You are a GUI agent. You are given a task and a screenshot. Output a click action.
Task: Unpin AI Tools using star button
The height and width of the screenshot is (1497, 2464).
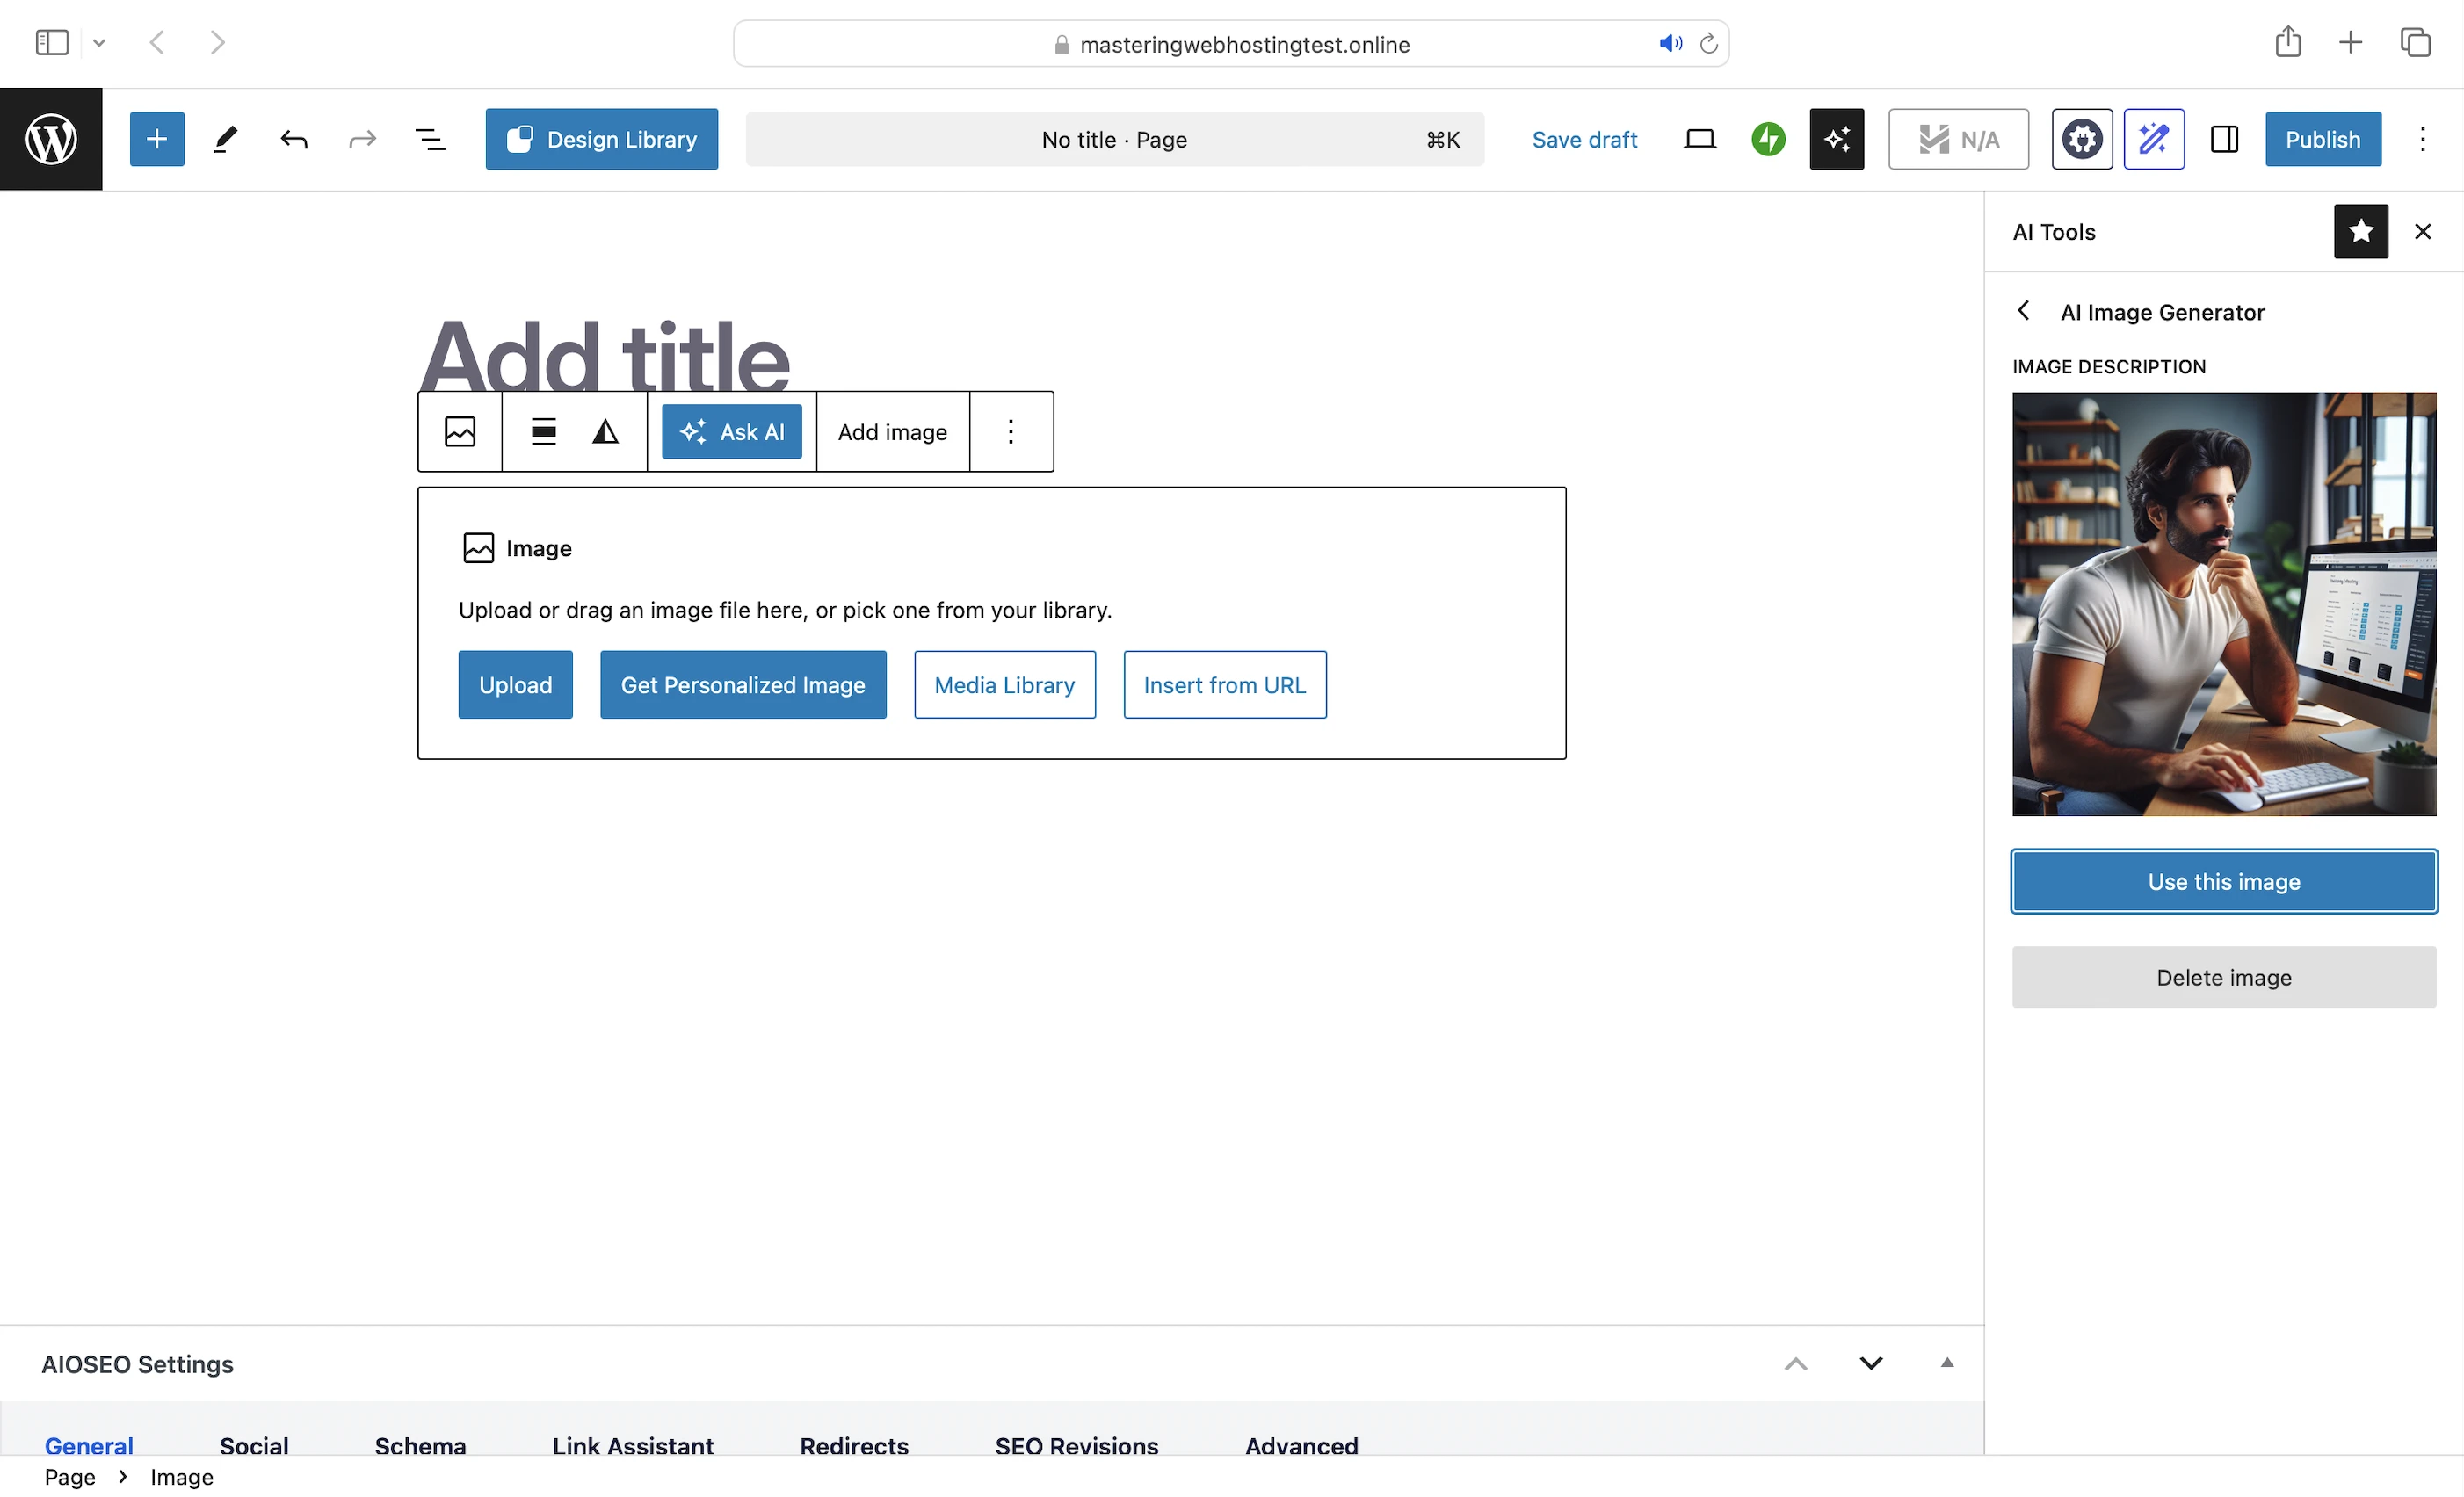[2360, 232]
